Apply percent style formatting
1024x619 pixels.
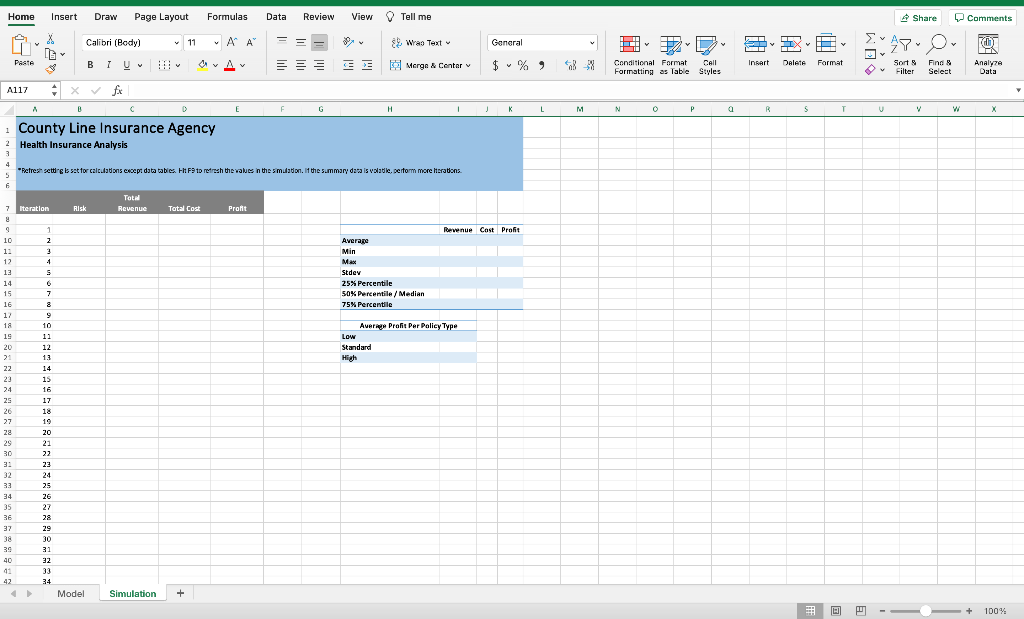tap(522, 65)
